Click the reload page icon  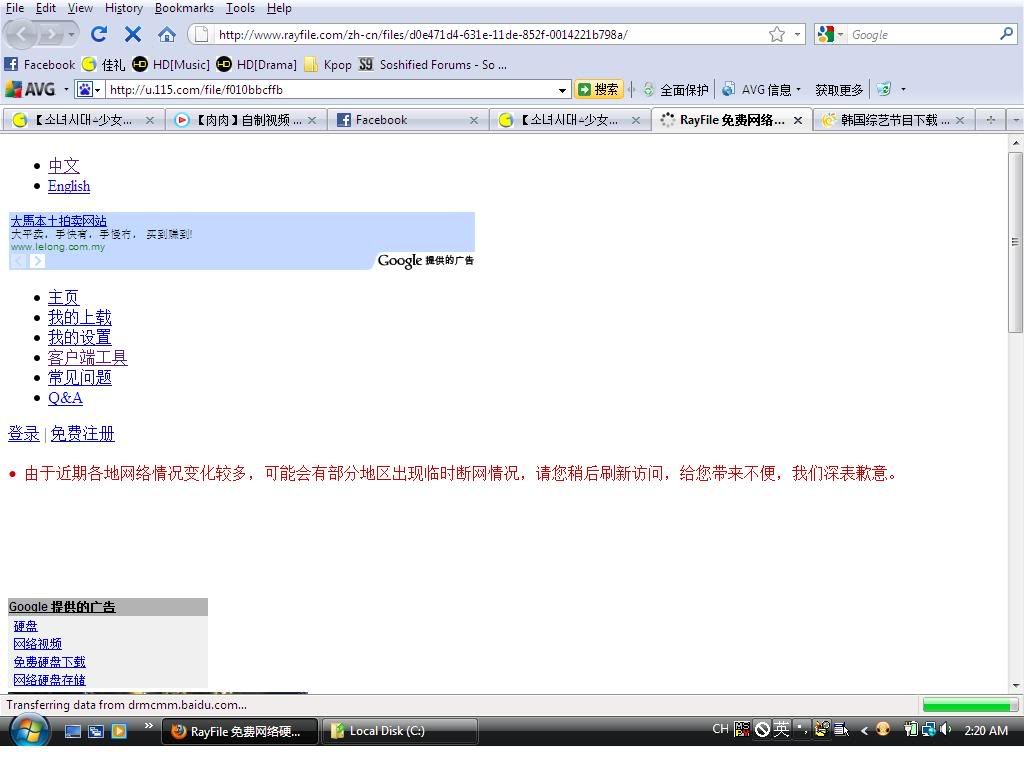coord(99,34)
